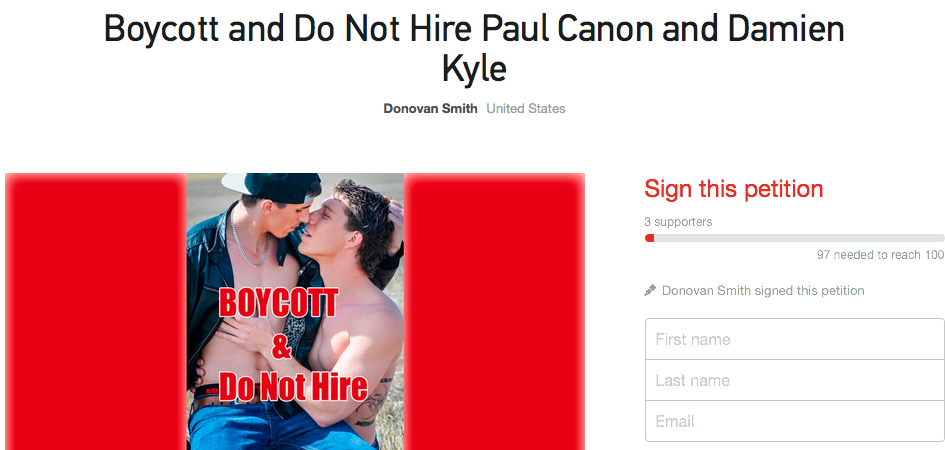The width and height of the screenshot is (945, 450).
Task: Click the red filled start of progress bar
Action: (650, 238)
